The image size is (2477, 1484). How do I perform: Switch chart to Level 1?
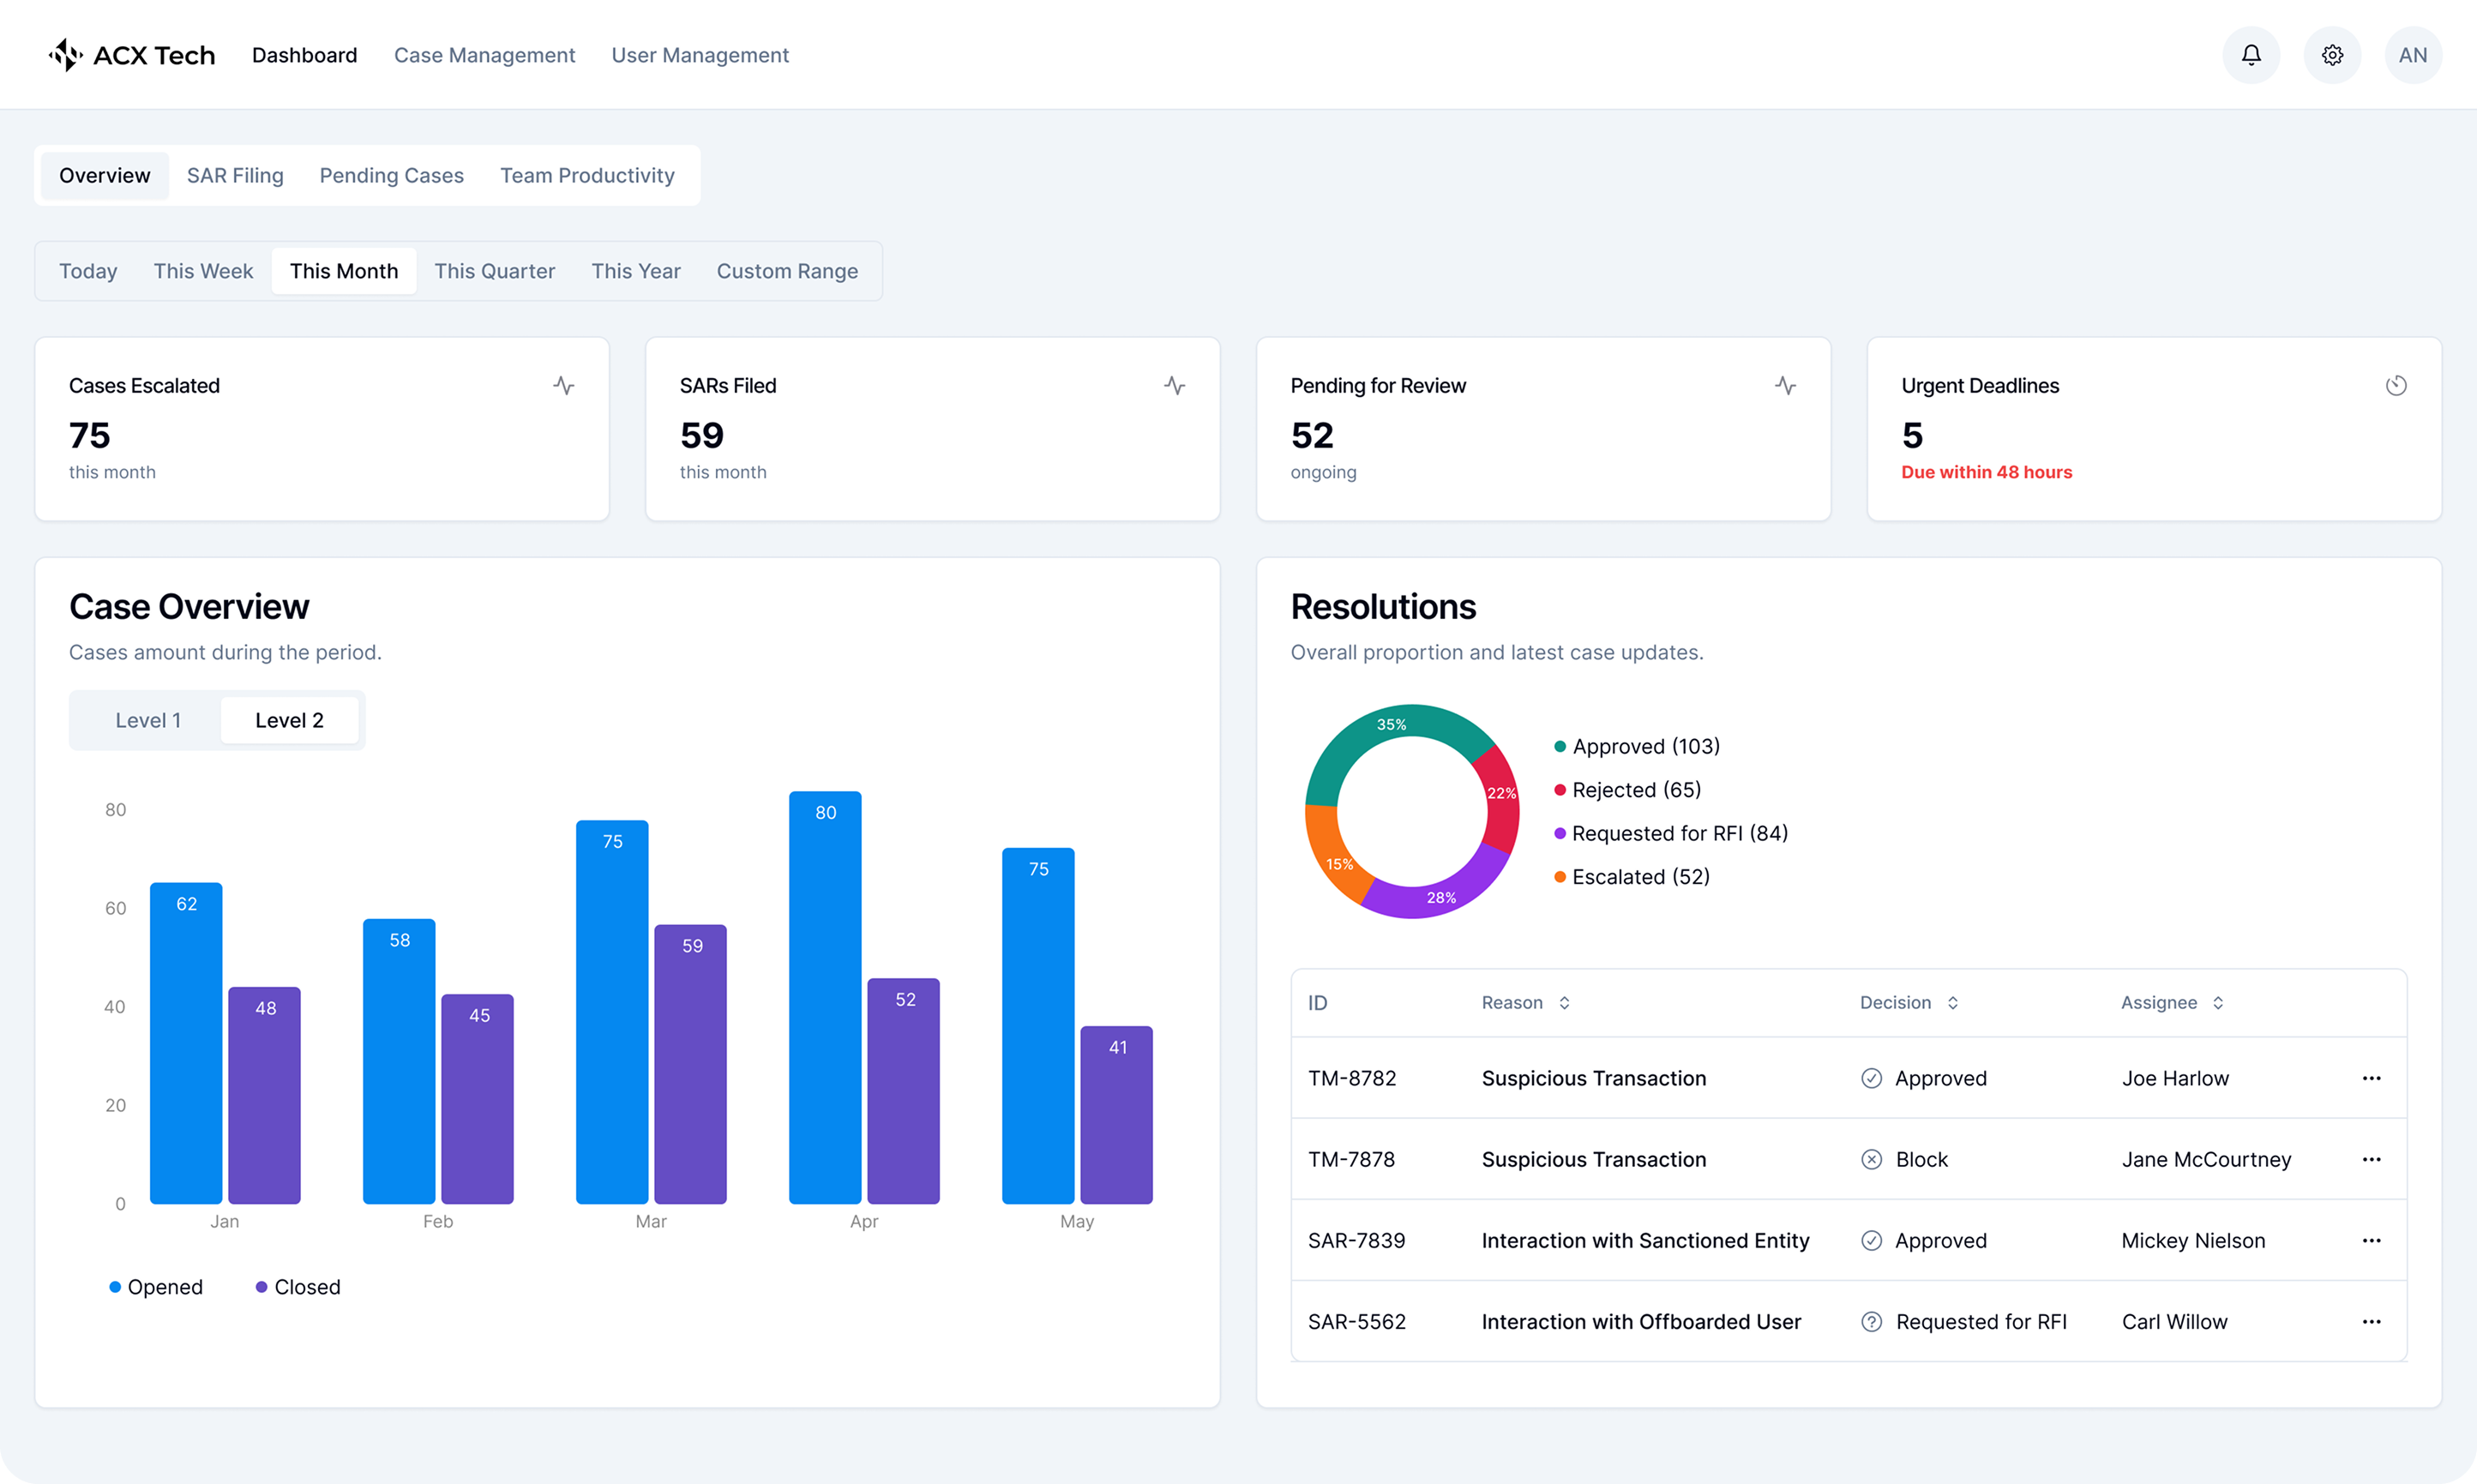coord(148,720)
